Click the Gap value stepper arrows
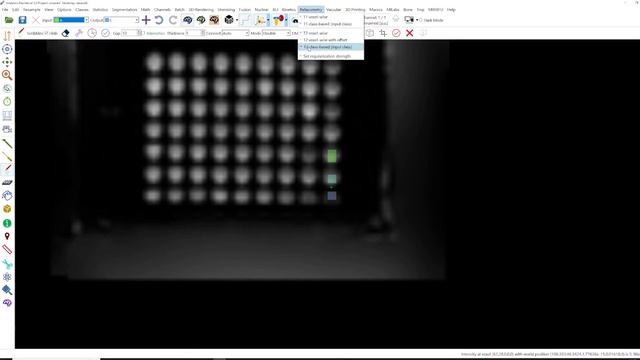This screenshot has height=360, width=640. (x=140, y=33)
